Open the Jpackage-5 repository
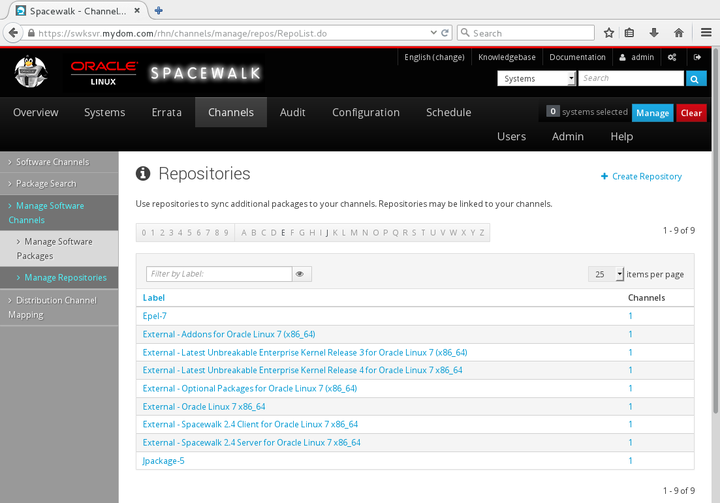This screenshot has height=503, width=720. [x=163, y=461]
